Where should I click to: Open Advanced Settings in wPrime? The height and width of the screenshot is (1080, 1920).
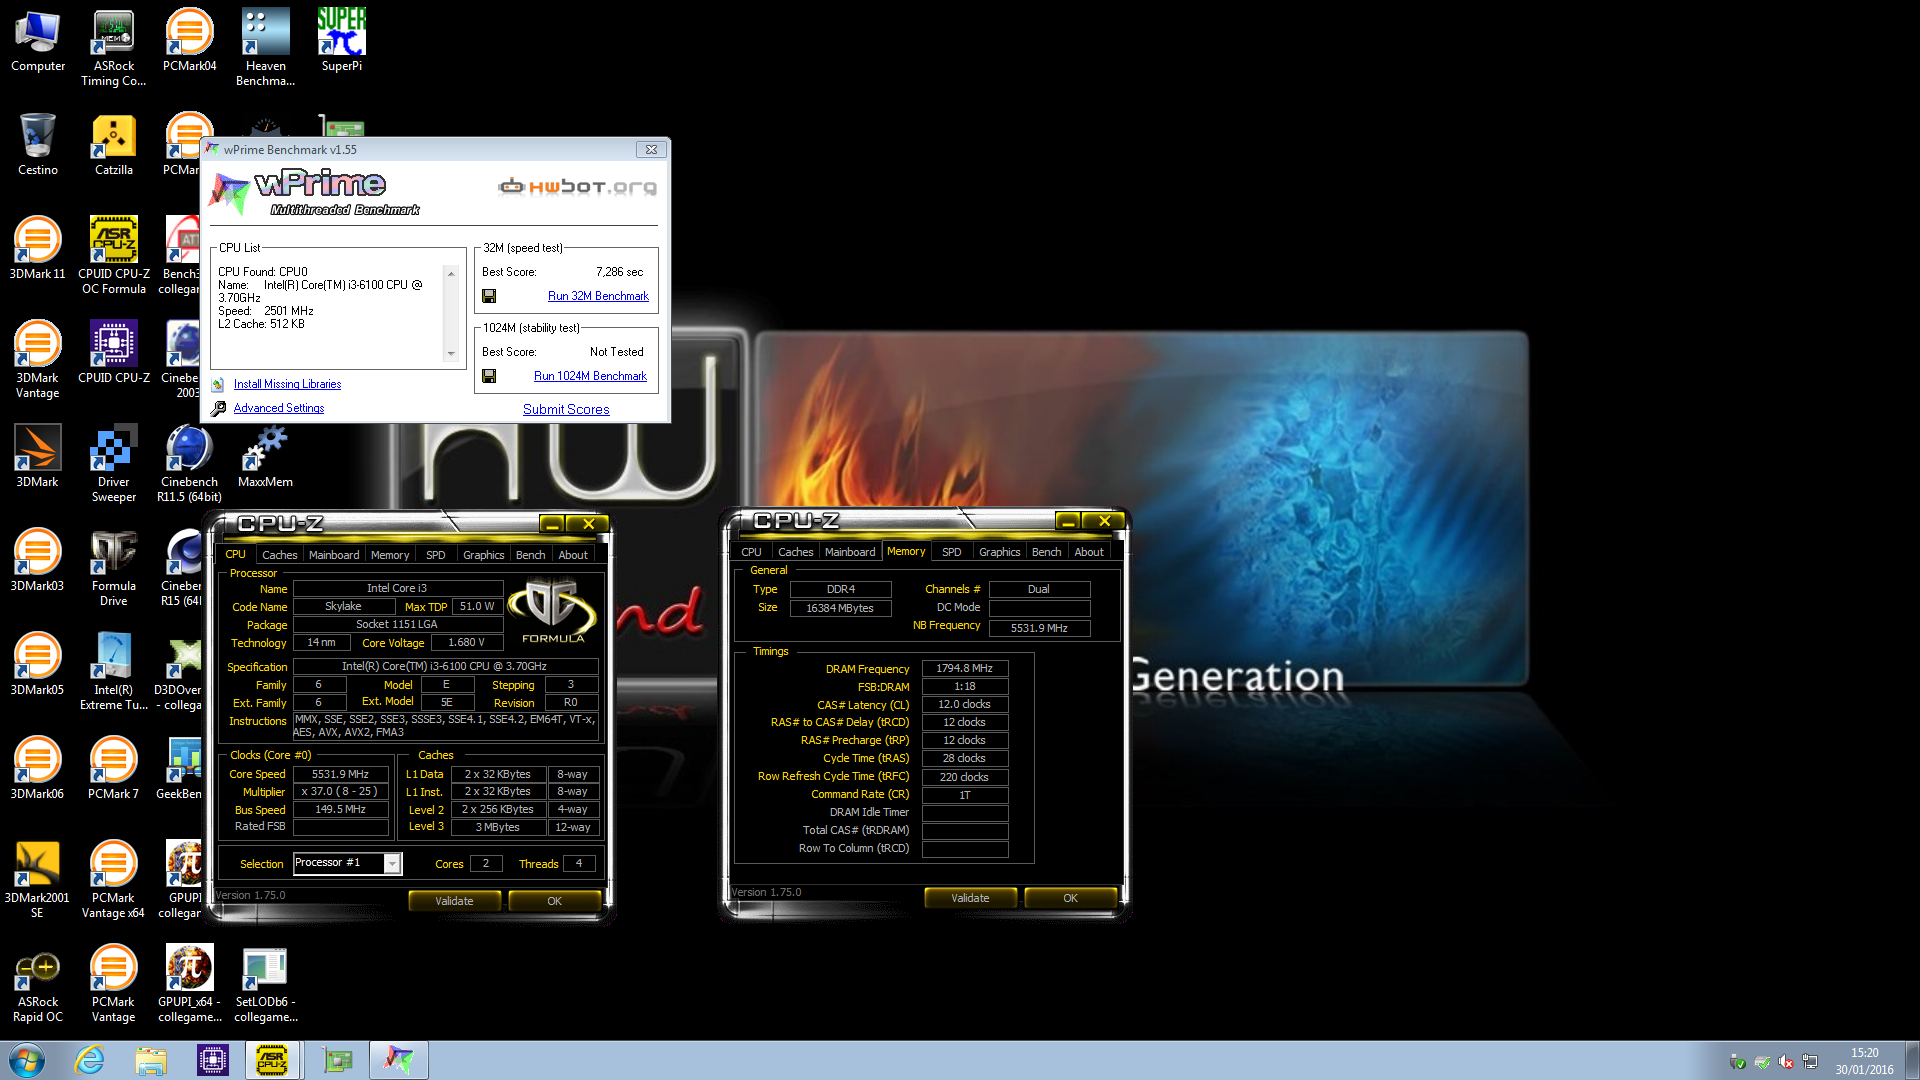click(x=279, y=408)
